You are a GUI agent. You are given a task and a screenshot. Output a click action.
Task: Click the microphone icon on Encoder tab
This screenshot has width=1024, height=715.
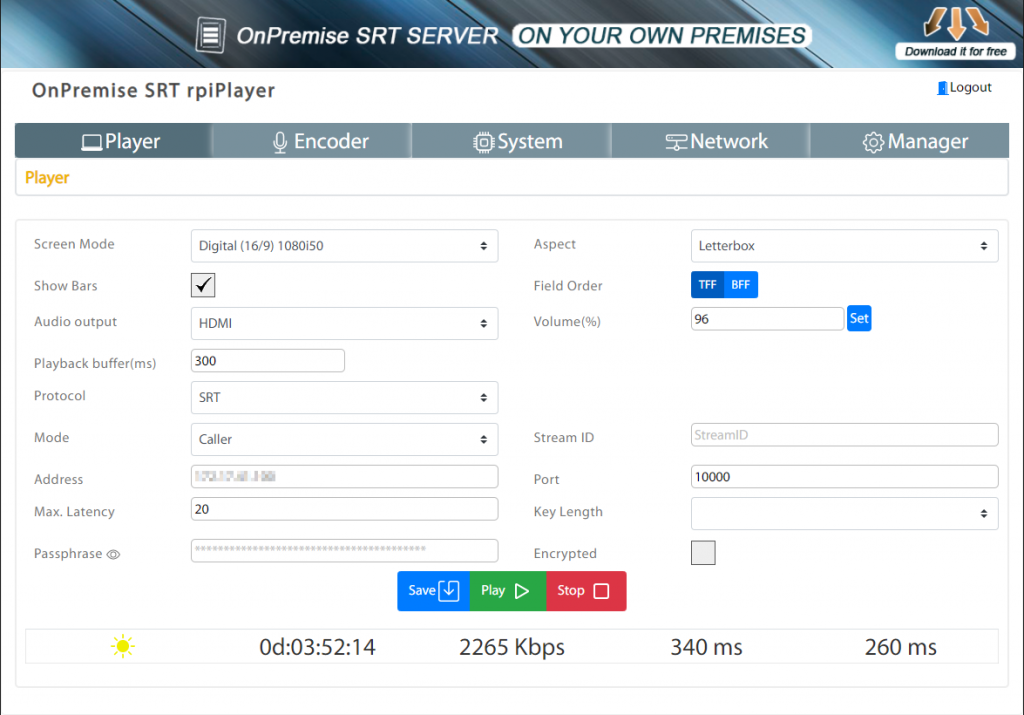pyautogui.click(x=280, y=142)
